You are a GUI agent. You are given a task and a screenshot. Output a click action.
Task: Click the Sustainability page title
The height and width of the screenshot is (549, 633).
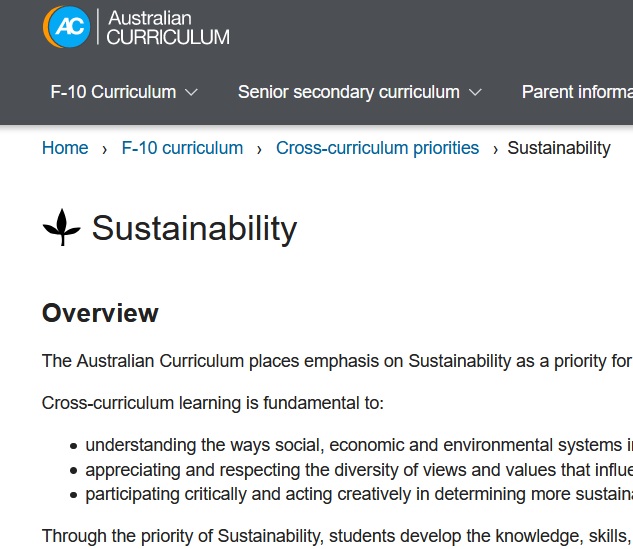point(195,228)
